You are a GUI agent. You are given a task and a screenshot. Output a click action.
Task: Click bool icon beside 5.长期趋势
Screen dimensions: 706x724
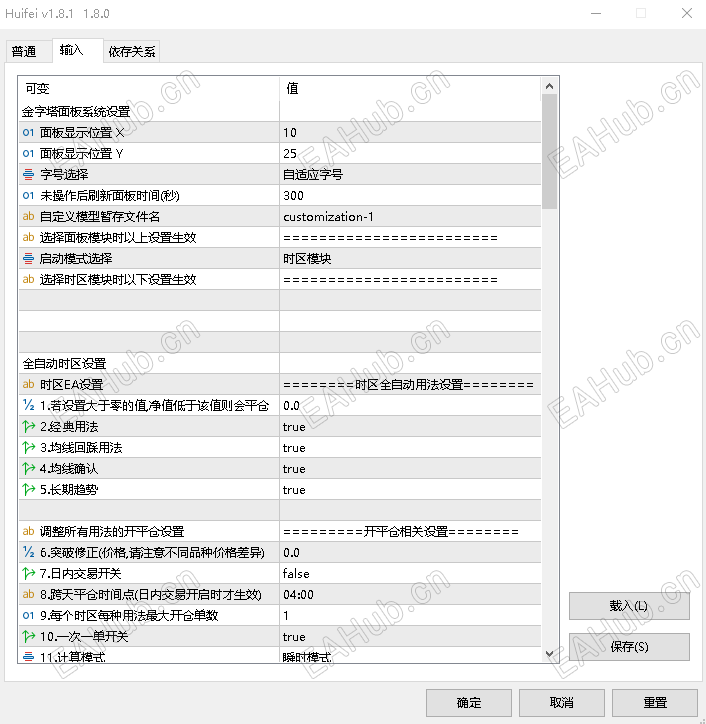tap(28, 489)
